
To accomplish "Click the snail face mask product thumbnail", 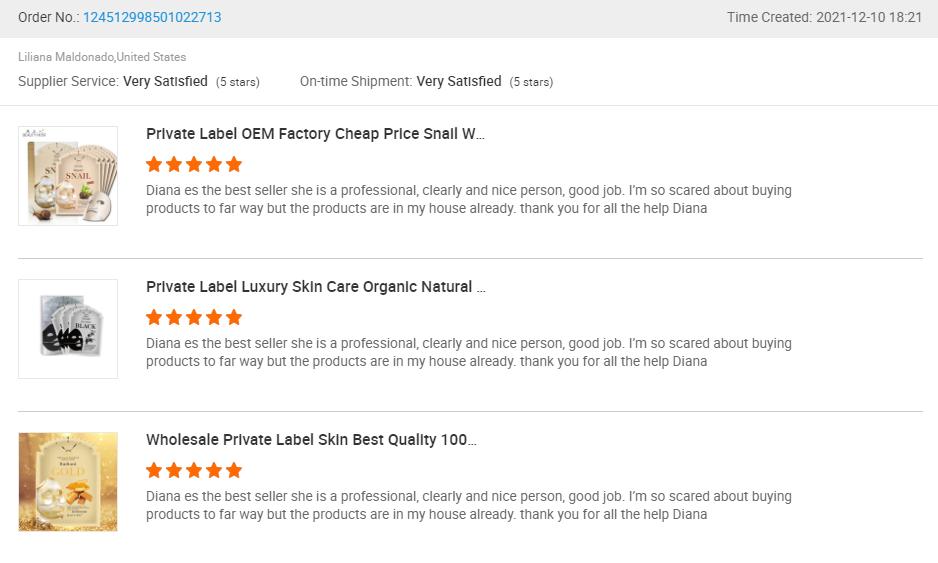I will pos(68,176).
